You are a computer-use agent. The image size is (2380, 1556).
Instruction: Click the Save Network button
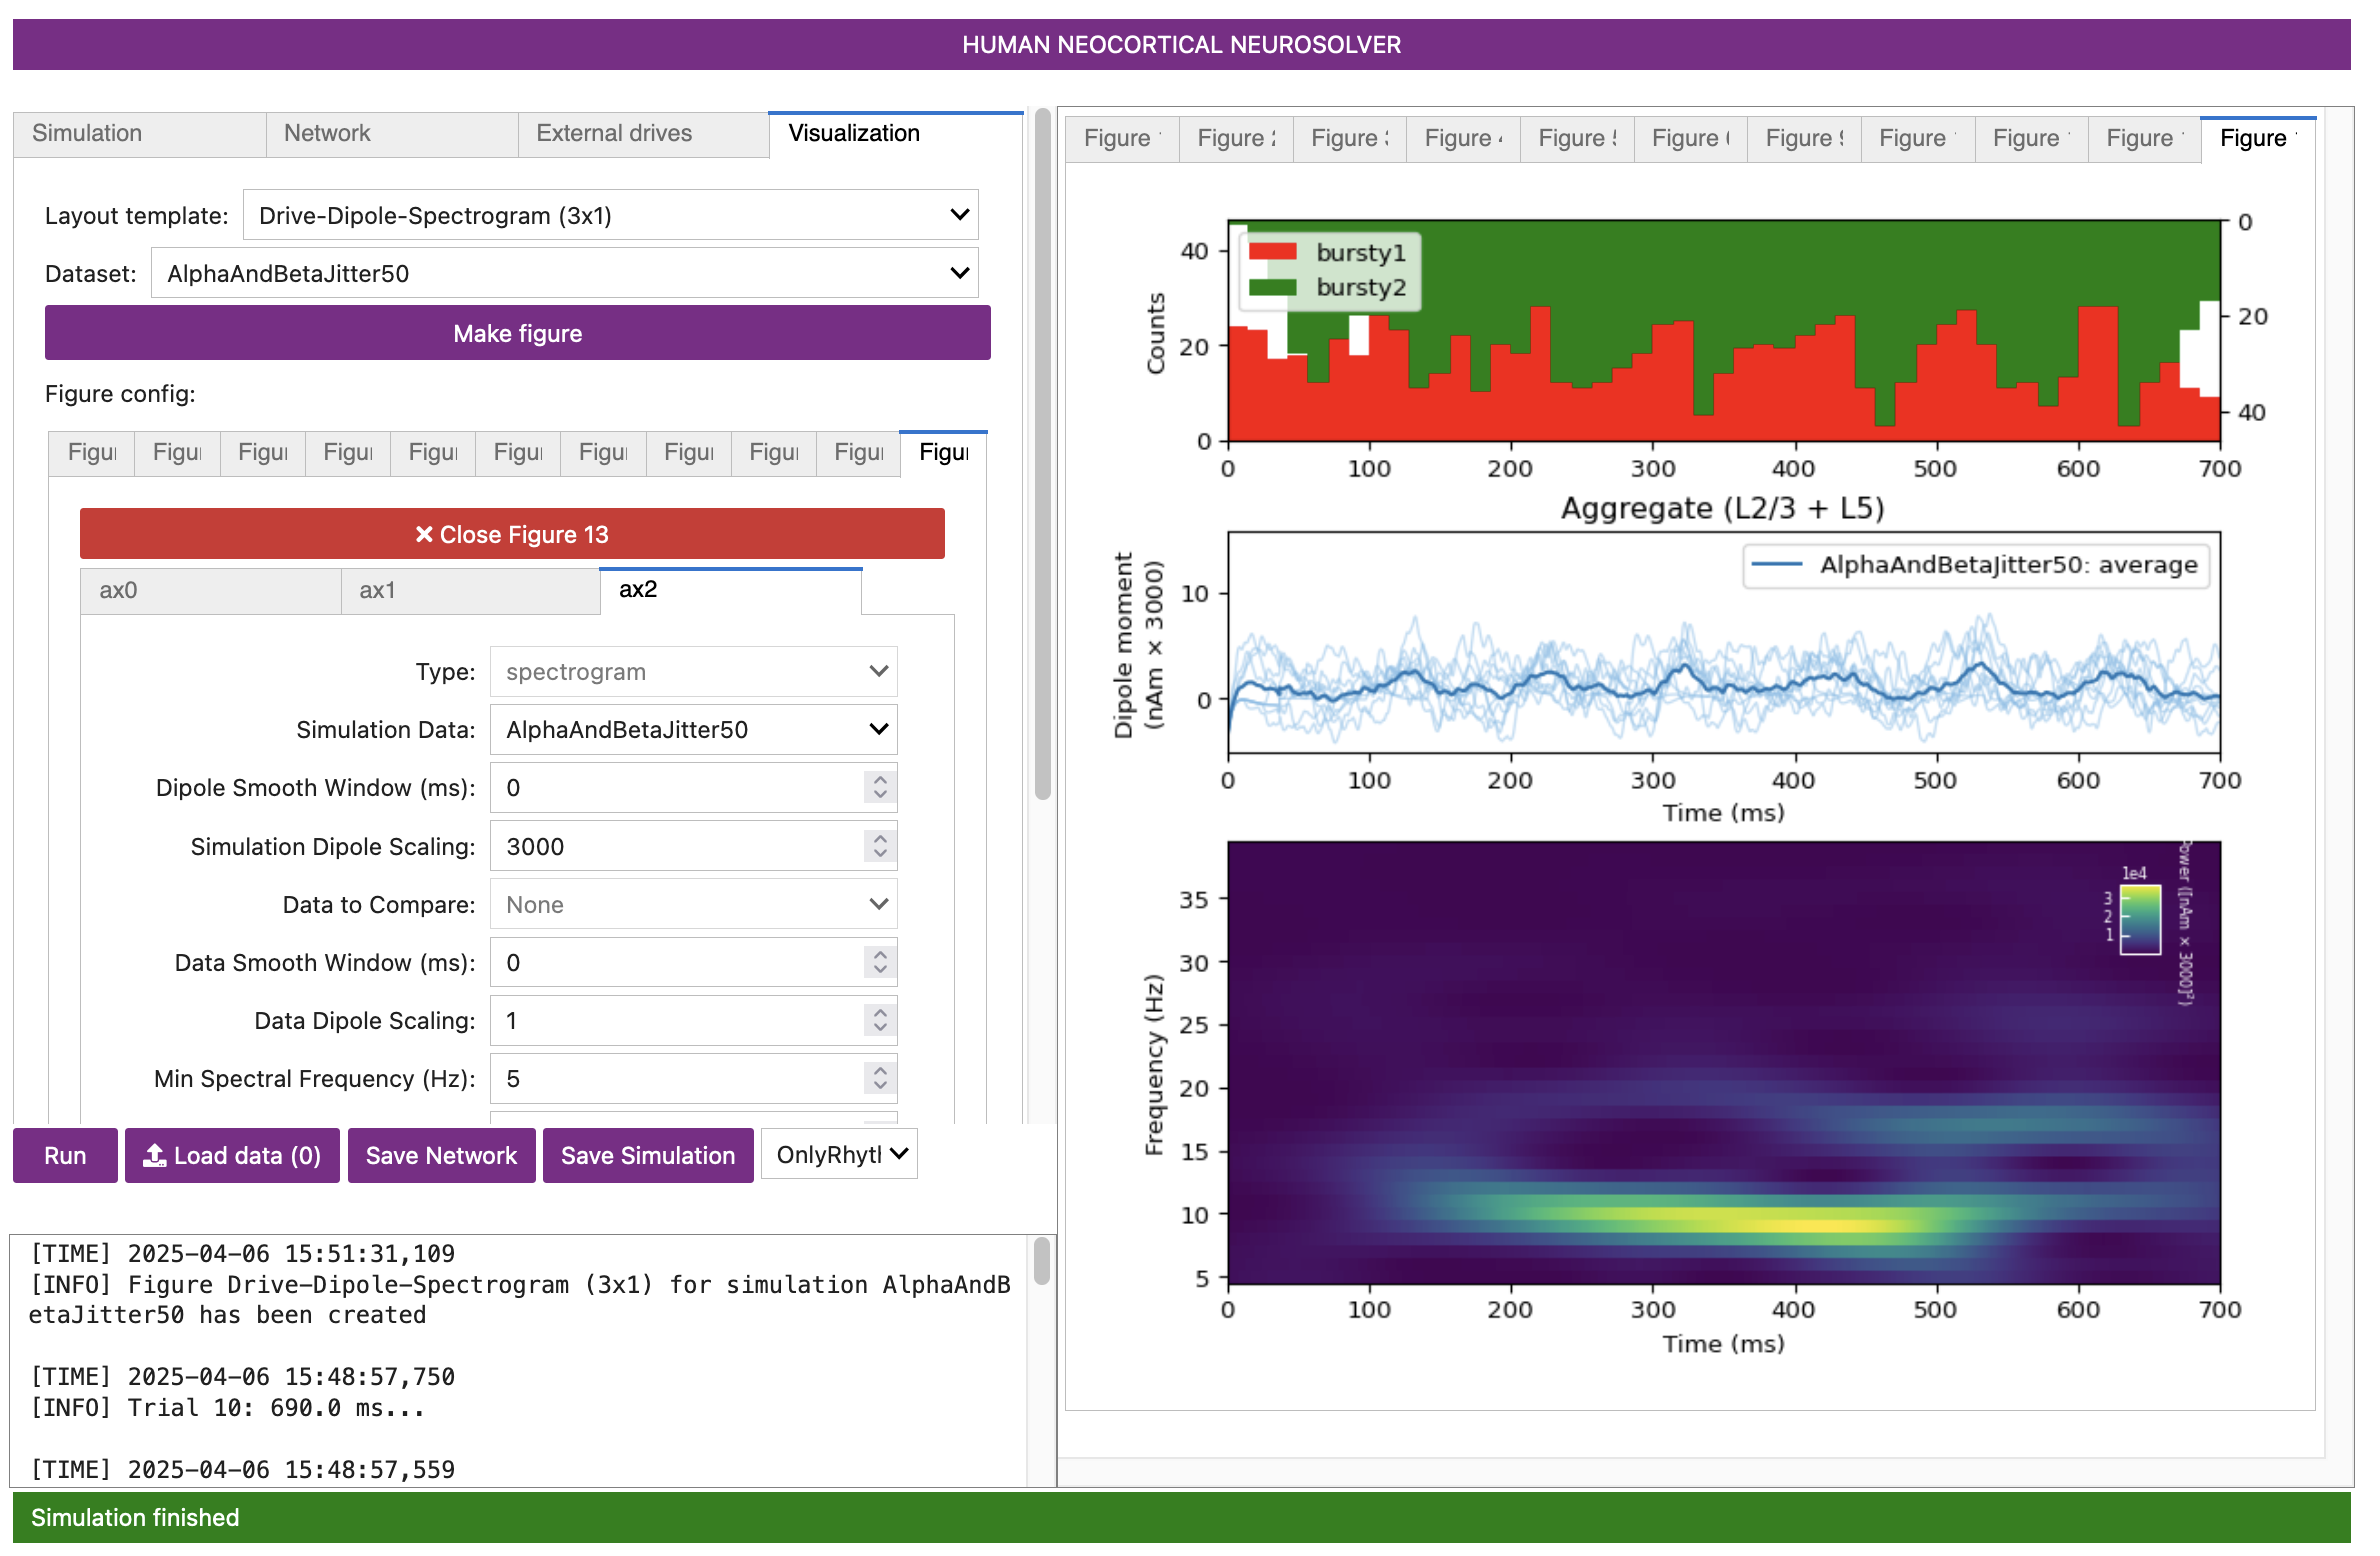point(441,1156)
